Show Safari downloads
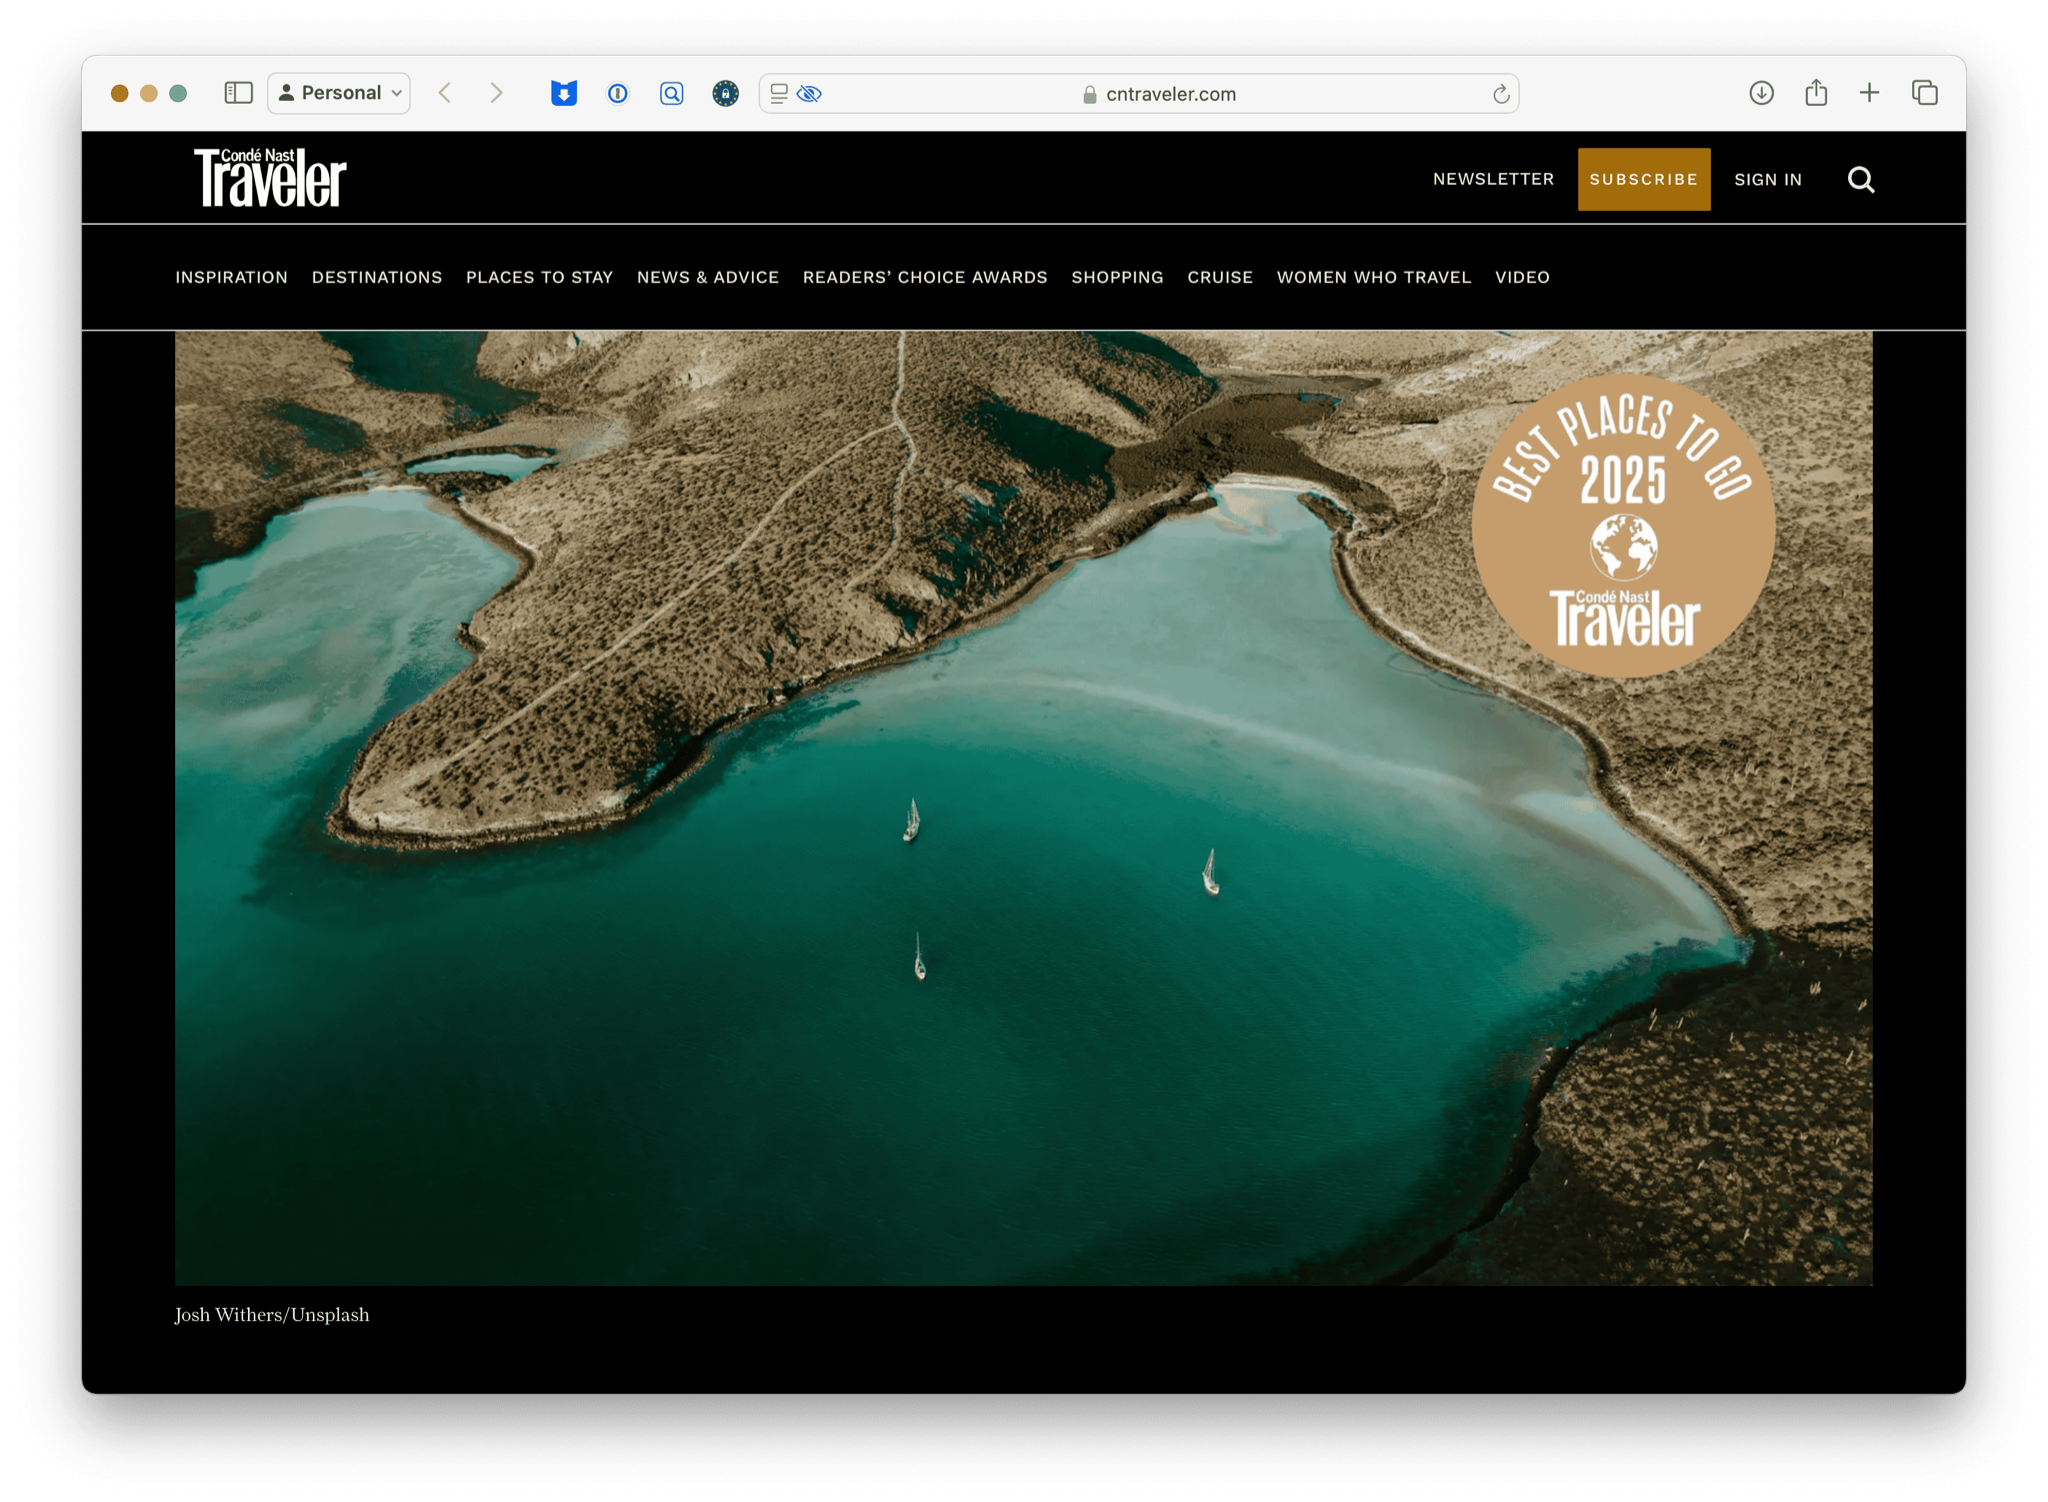This screenshot has width=2048, height=1502. click(x=1761, y=93)
